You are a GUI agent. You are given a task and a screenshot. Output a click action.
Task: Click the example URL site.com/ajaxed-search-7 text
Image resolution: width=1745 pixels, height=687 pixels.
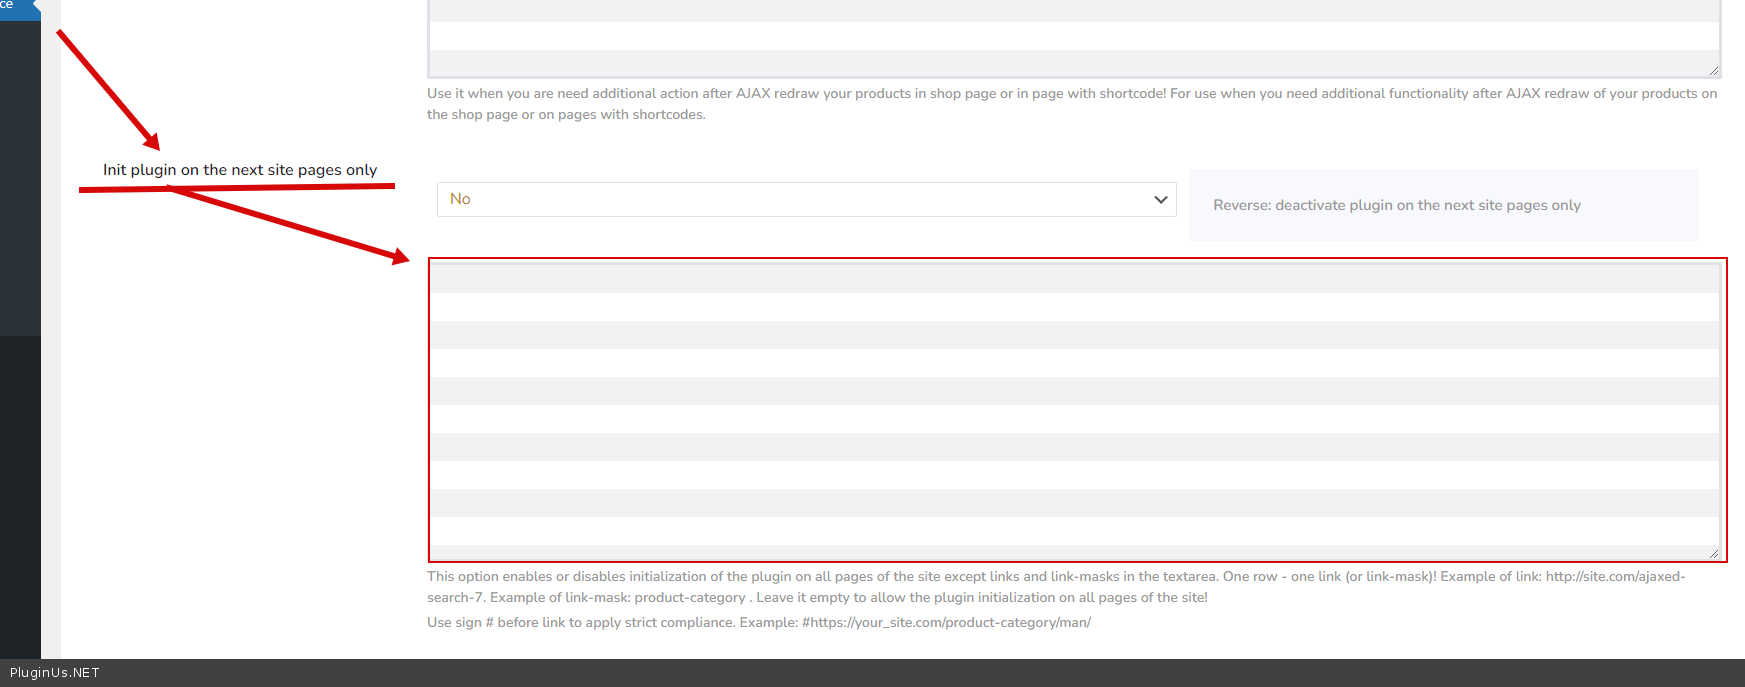[1614, 577]
